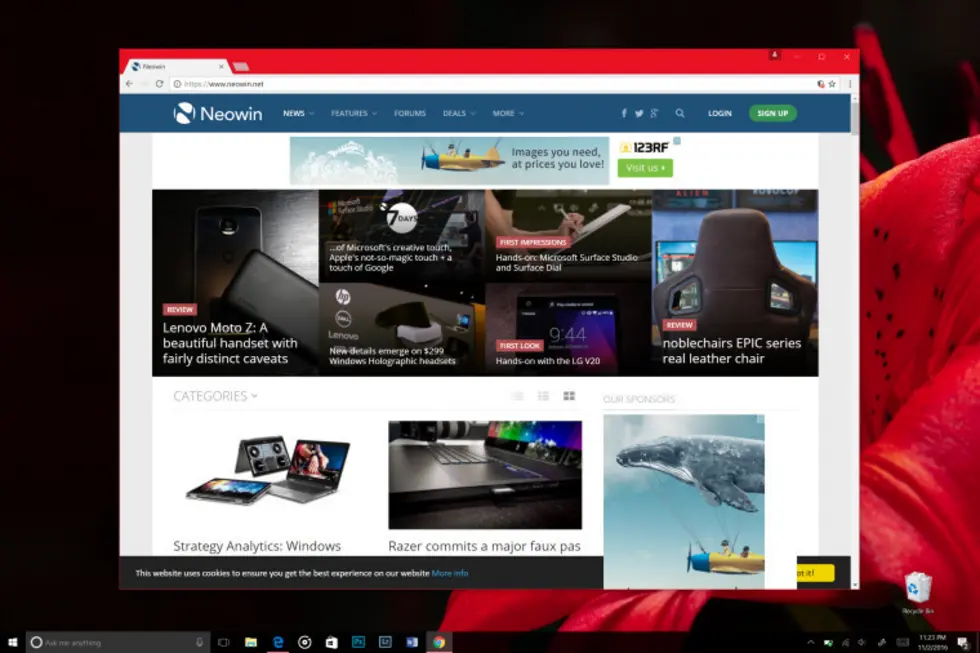Screen dimensions: 980x653
Task: Click the Chrome profile avatar button
Action: click(x=774, y=56)
